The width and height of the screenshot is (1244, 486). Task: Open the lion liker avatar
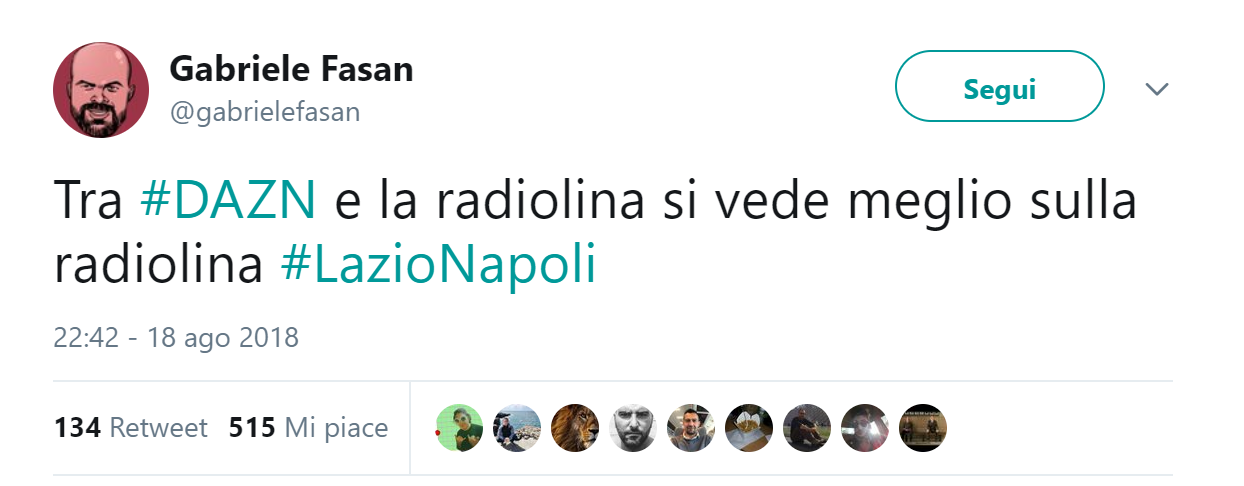tap(575, 428)
